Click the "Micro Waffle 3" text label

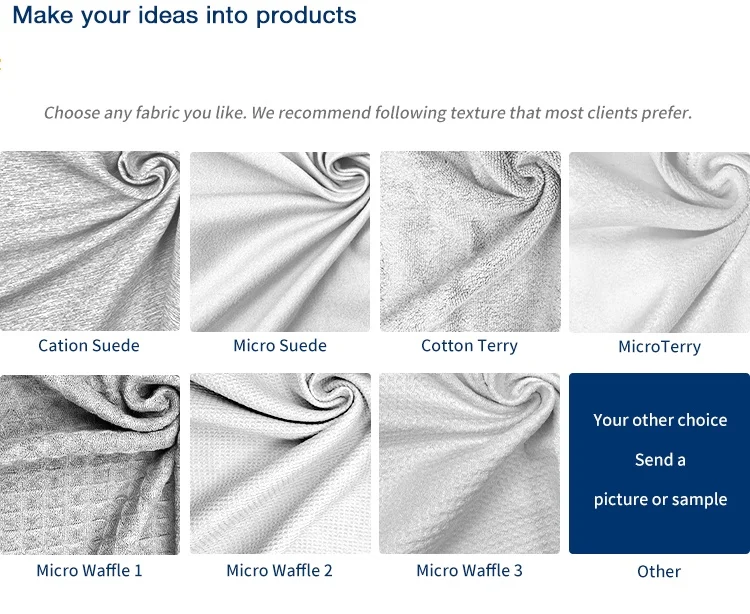(x=469, y=571)
